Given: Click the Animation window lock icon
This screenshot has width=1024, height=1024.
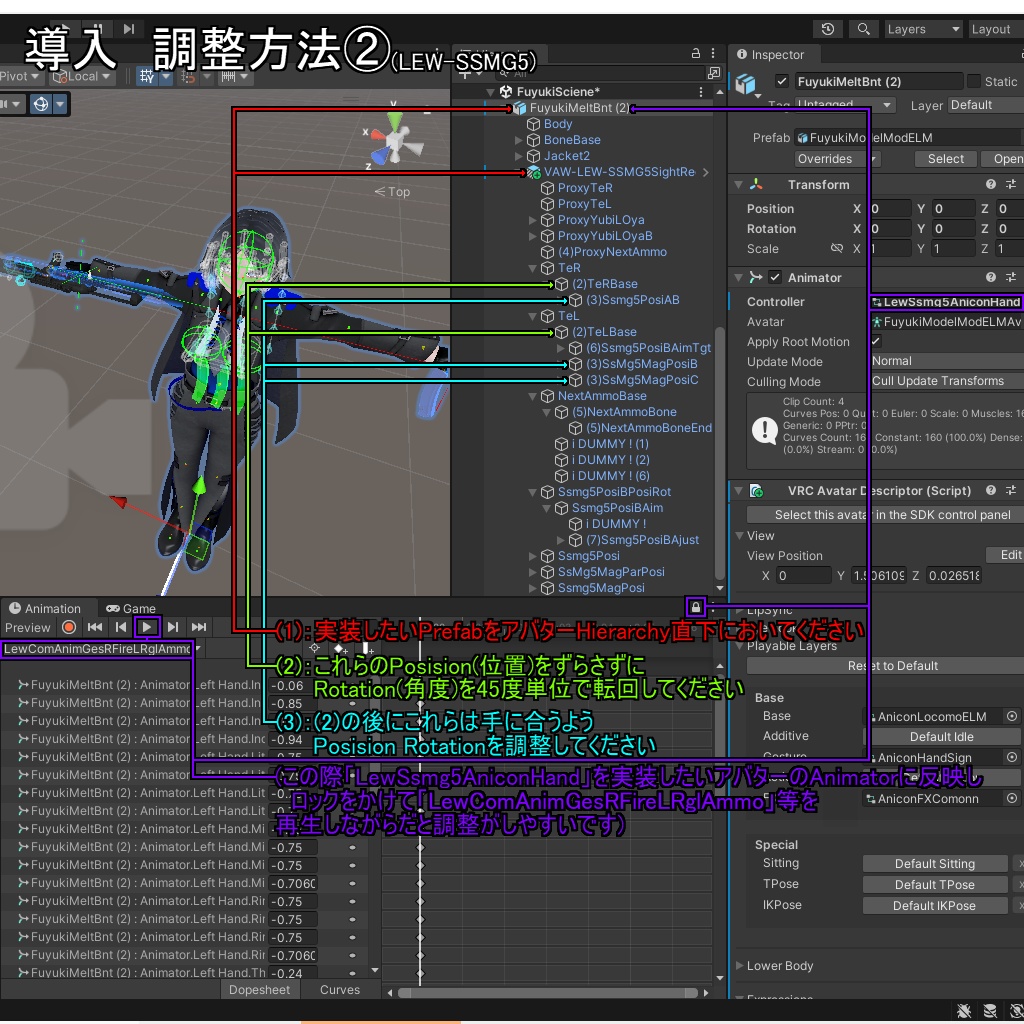Looking at the screenshot, I should tap(696, 607).
